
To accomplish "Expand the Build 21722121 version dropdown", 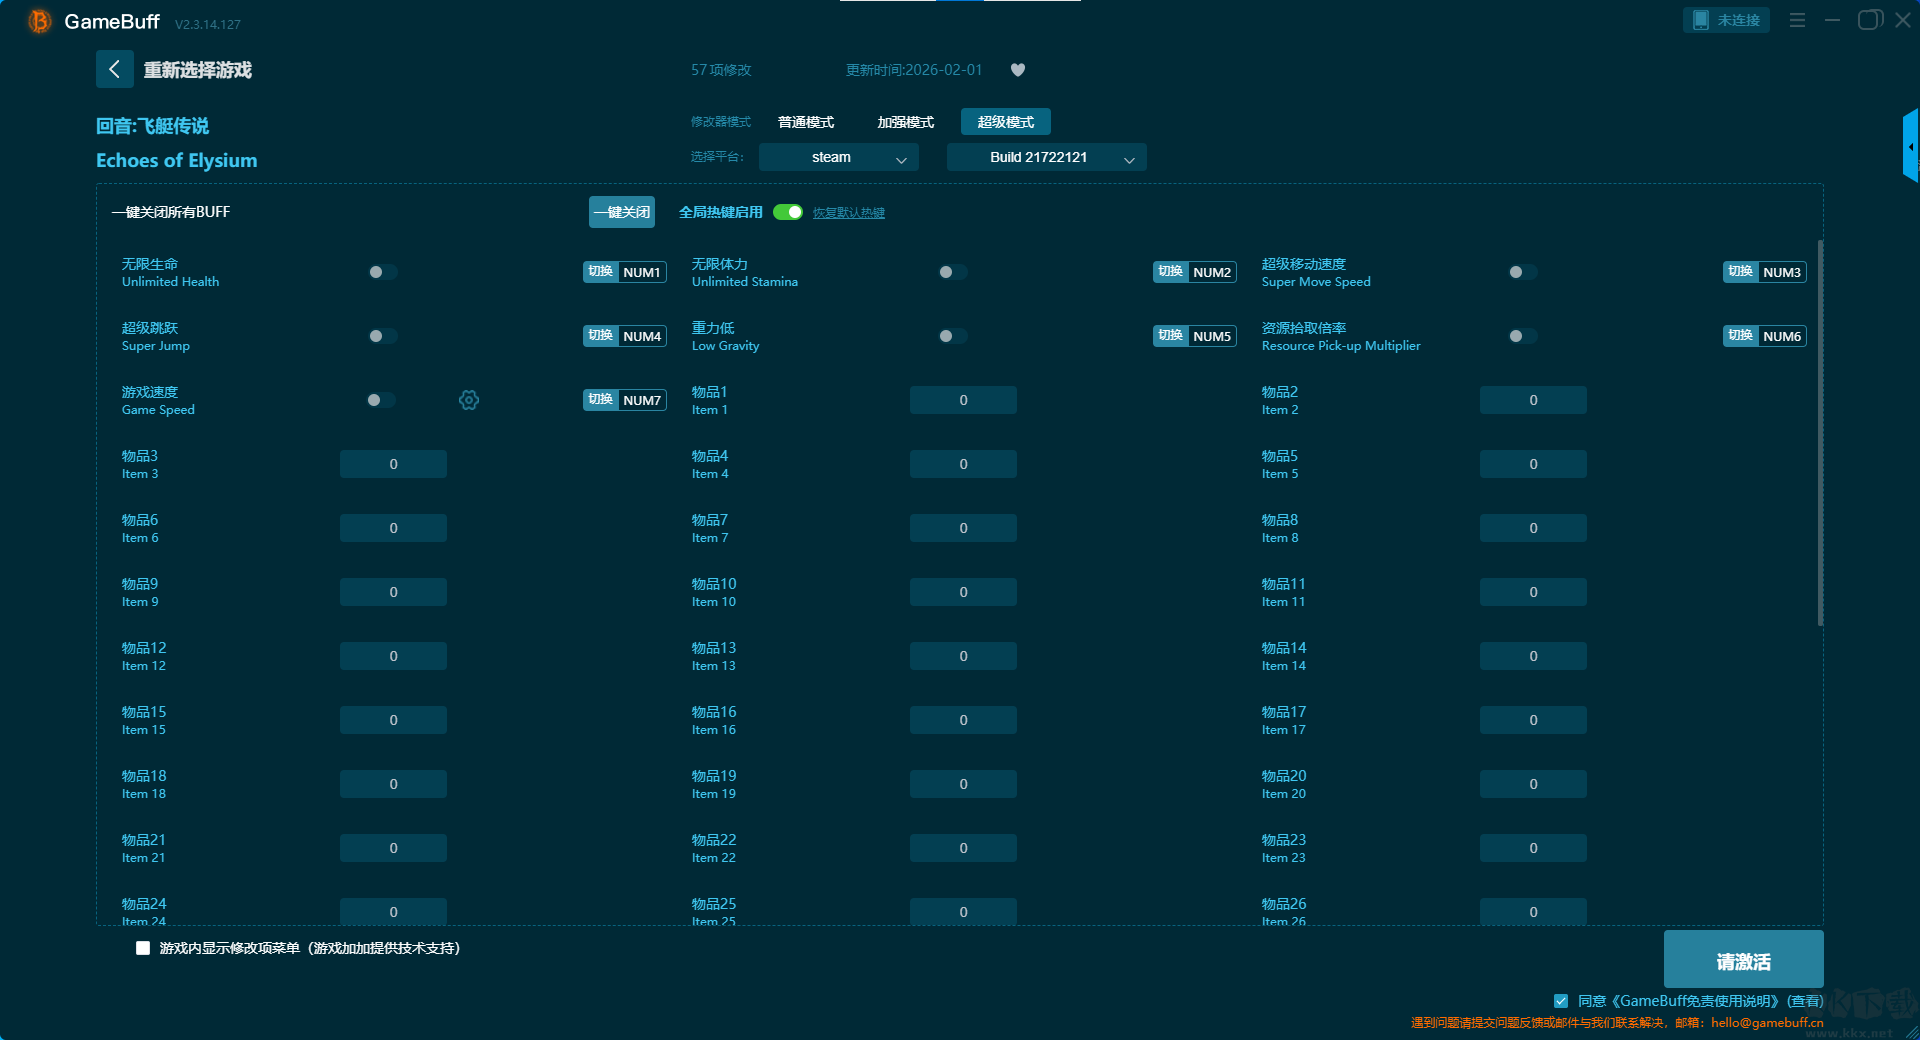I will 1046,157.
